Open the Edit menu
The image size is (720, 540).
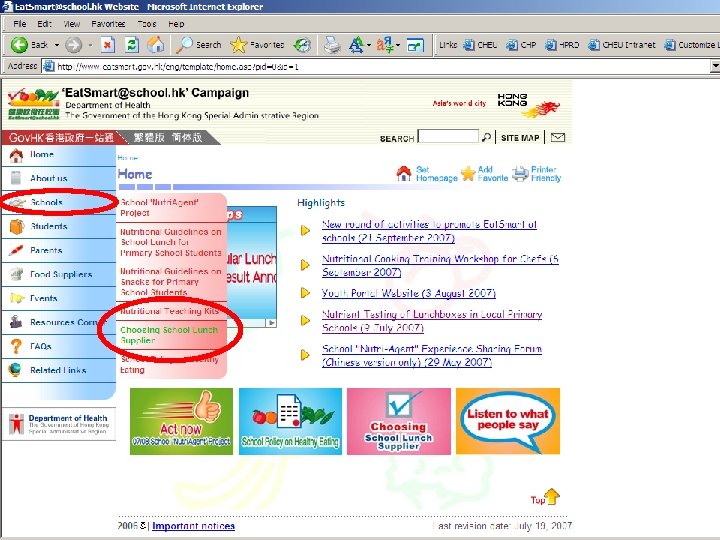44,24
